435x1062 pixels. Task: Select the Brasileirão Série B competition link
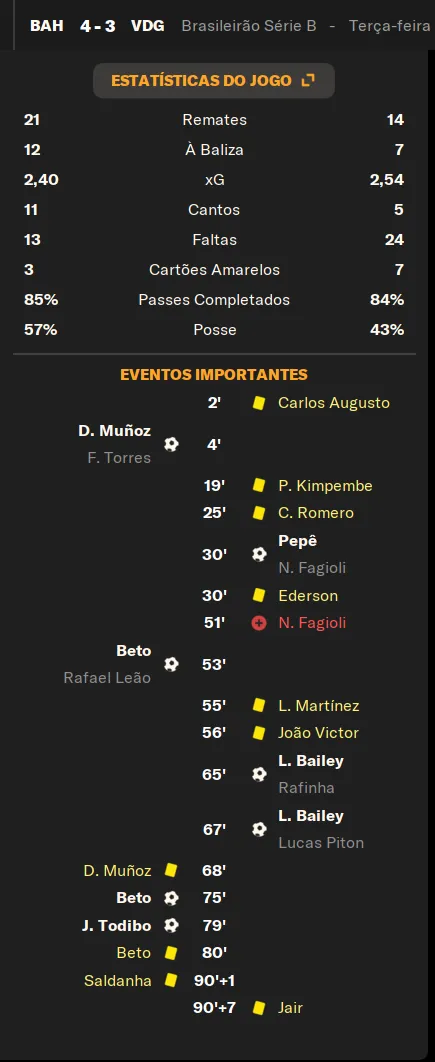(x=249, y=26)
